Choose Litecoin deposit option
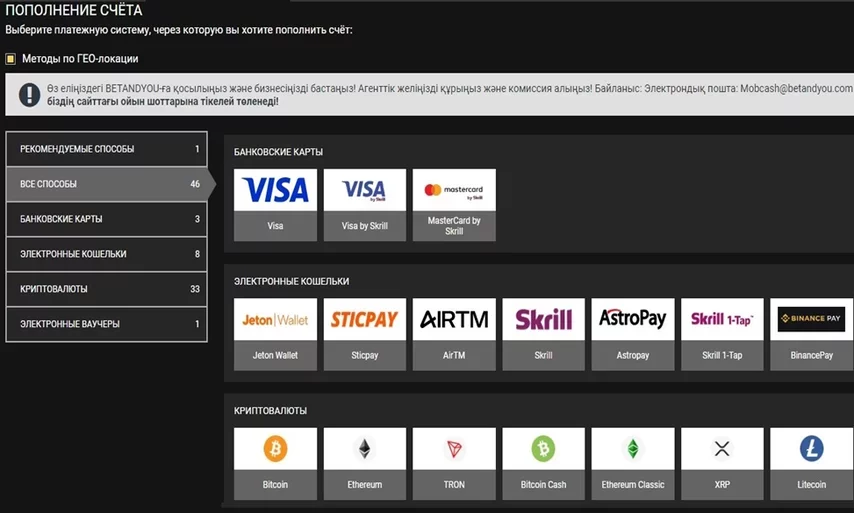 (812, 463)
